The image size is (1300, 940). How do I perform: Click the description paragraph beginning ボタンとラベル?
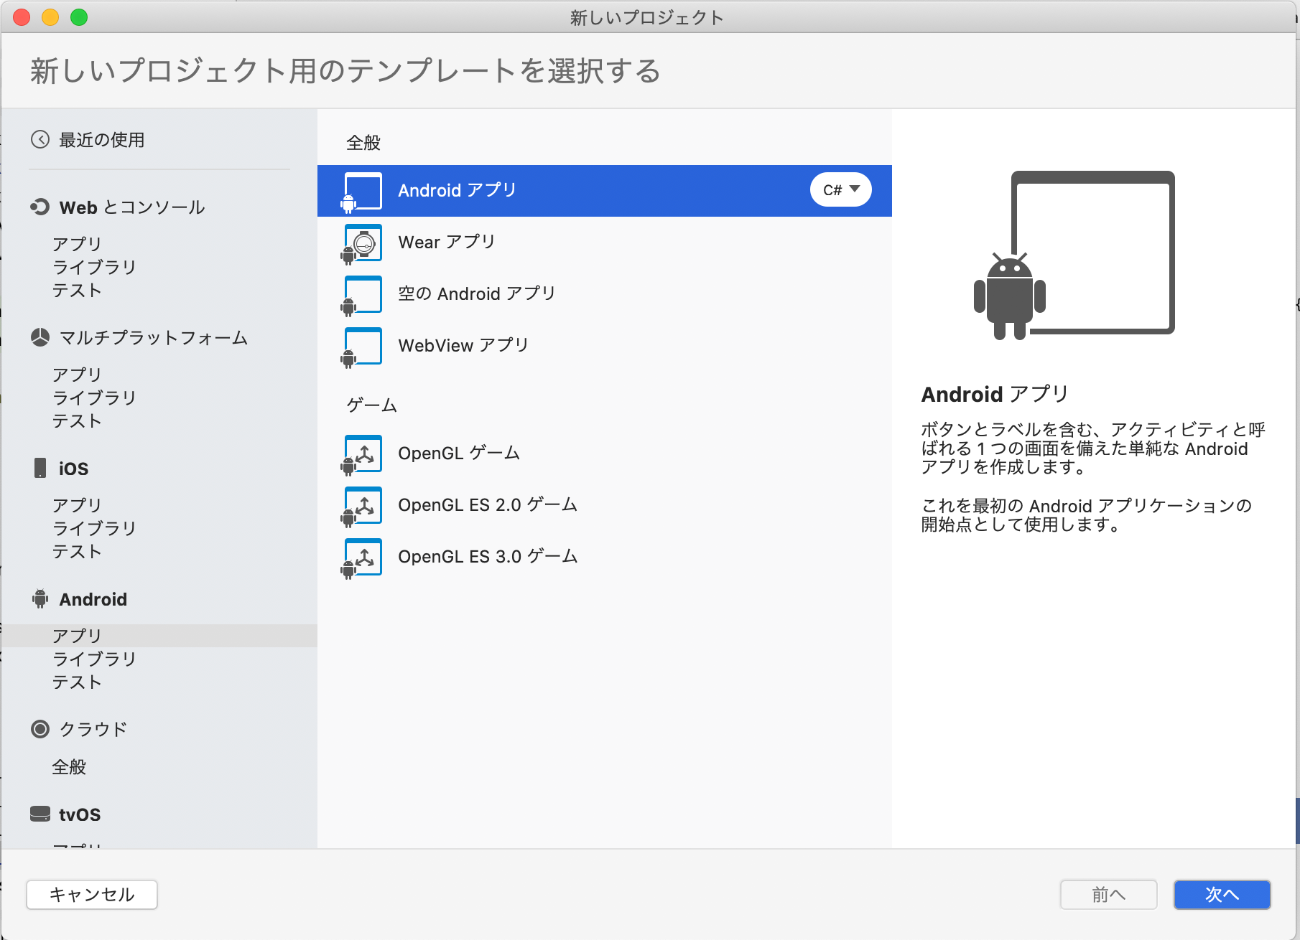(1093, 448)
